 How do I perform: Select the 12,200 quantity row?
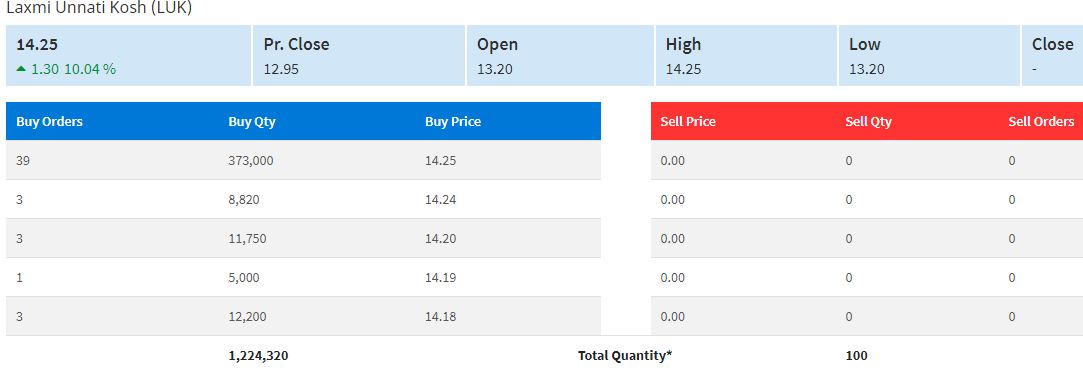coord(303,317)
